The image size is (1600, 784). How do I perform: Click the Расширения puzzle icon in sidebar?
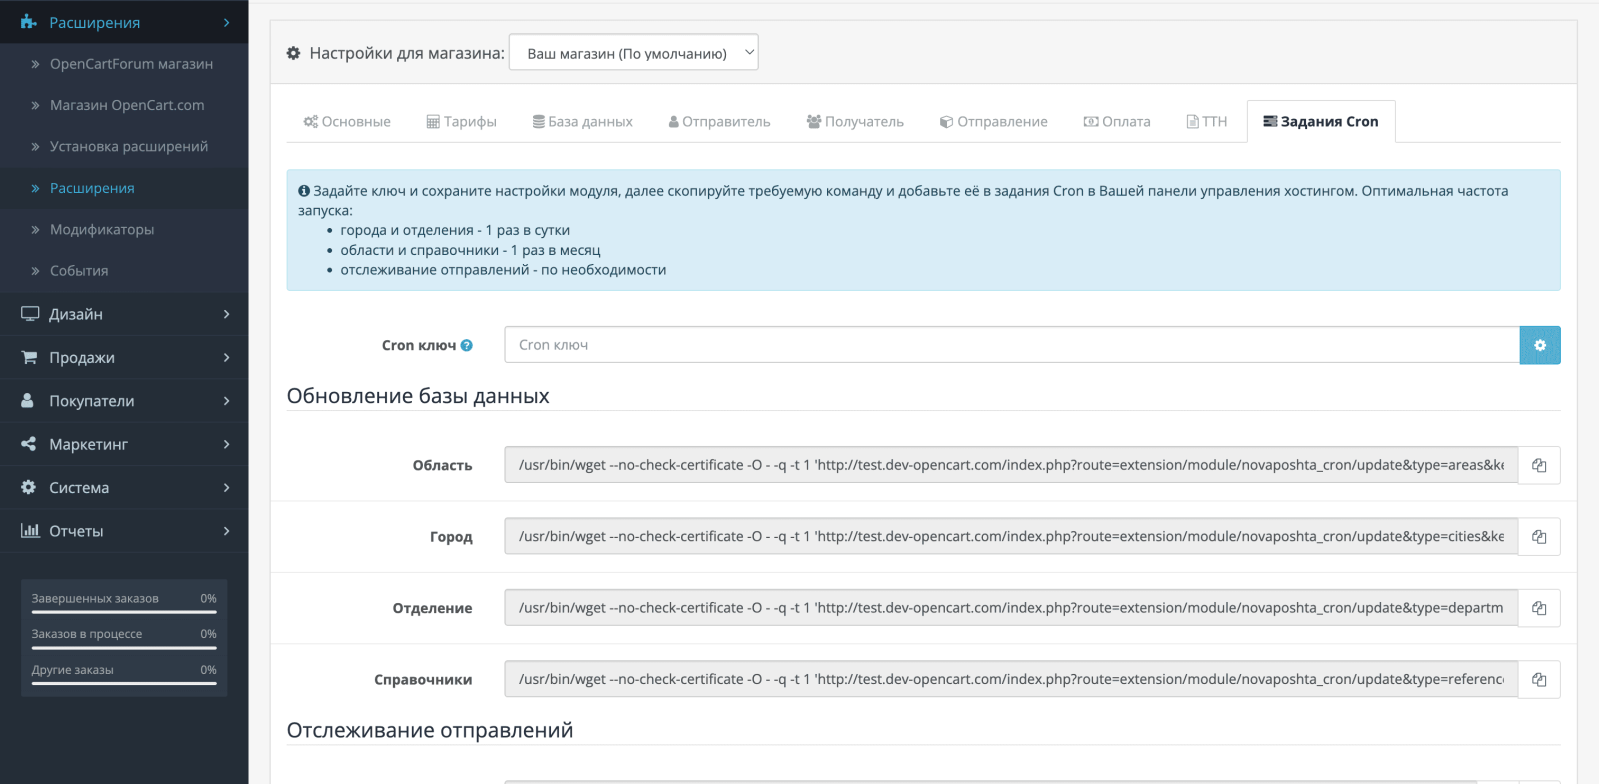click(x=28, y=22)
